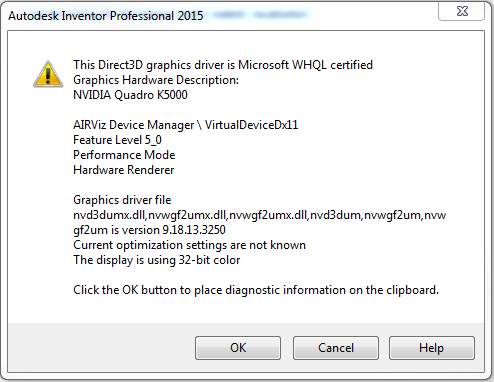
Task: Select the WHQL certified driver line
Action: pos(223,65)
